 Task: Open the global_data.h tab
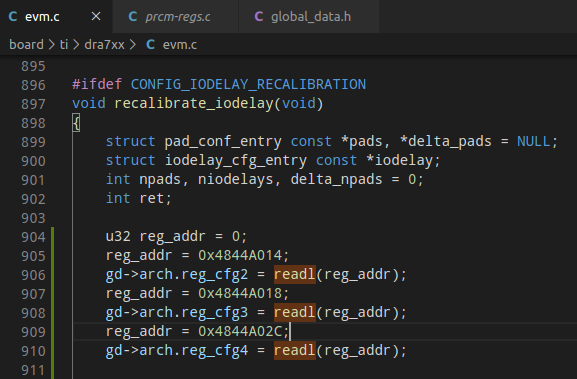[x=309, y=17]
